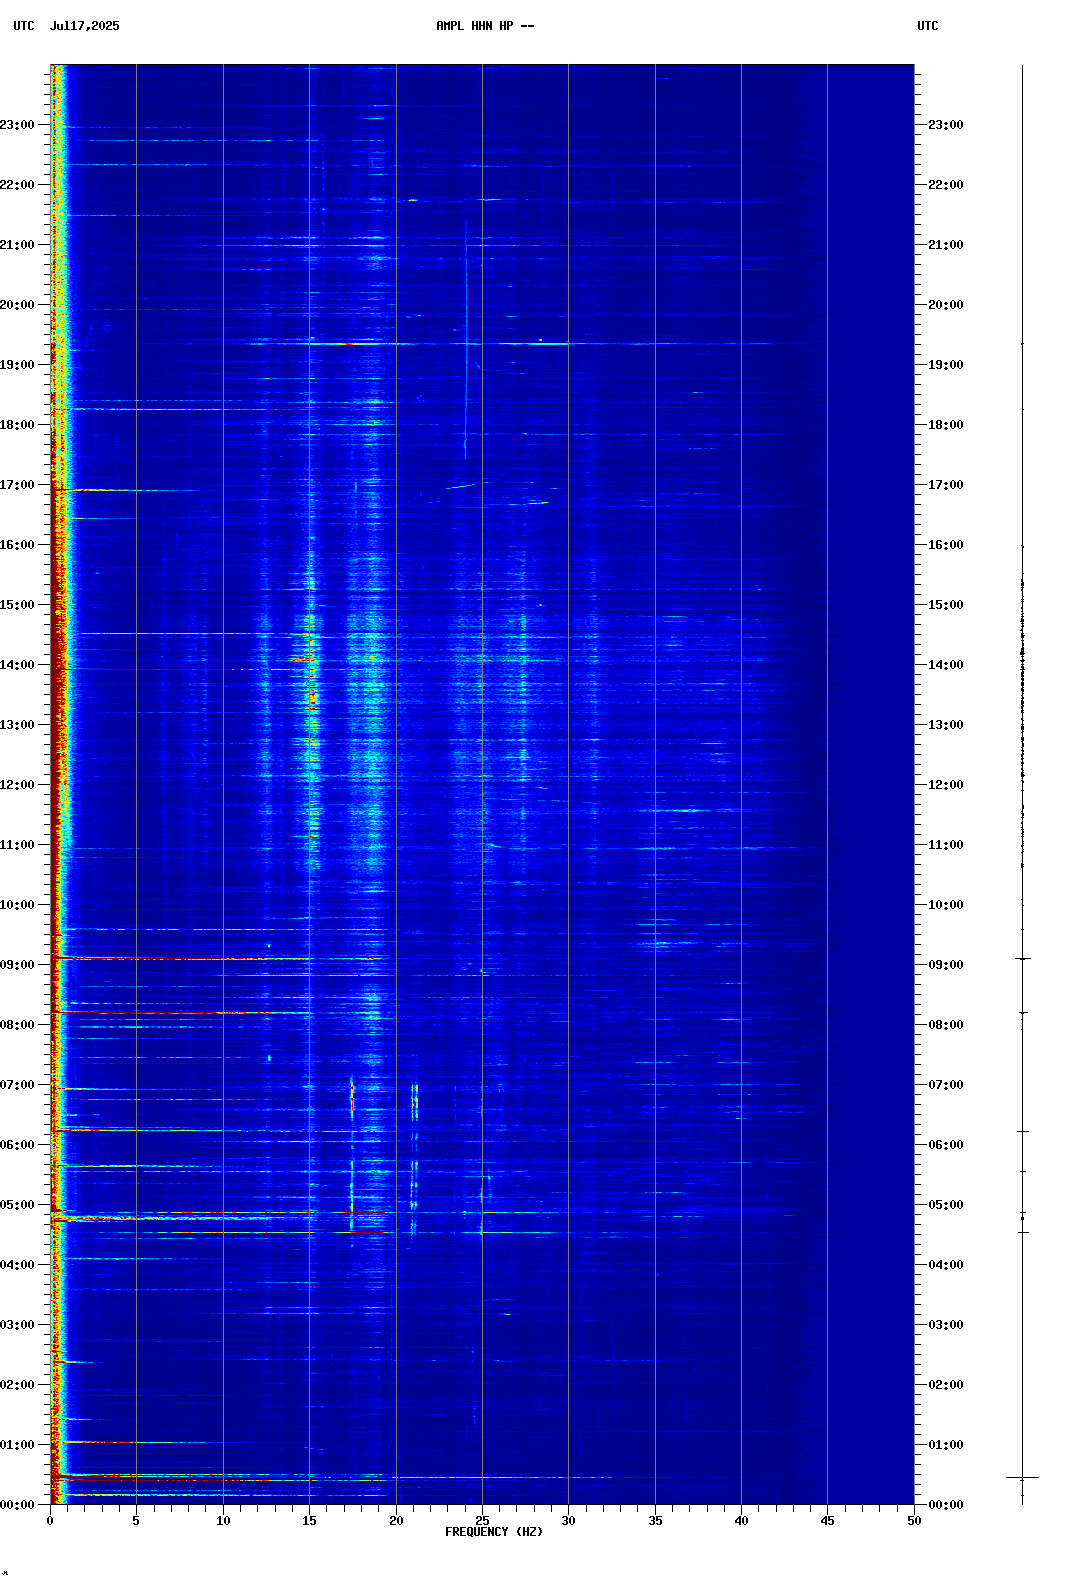Viewport: 1066px width, 1584px height.
Task: Click the right-side '20:00' time label
Action: tap(946, 305)
